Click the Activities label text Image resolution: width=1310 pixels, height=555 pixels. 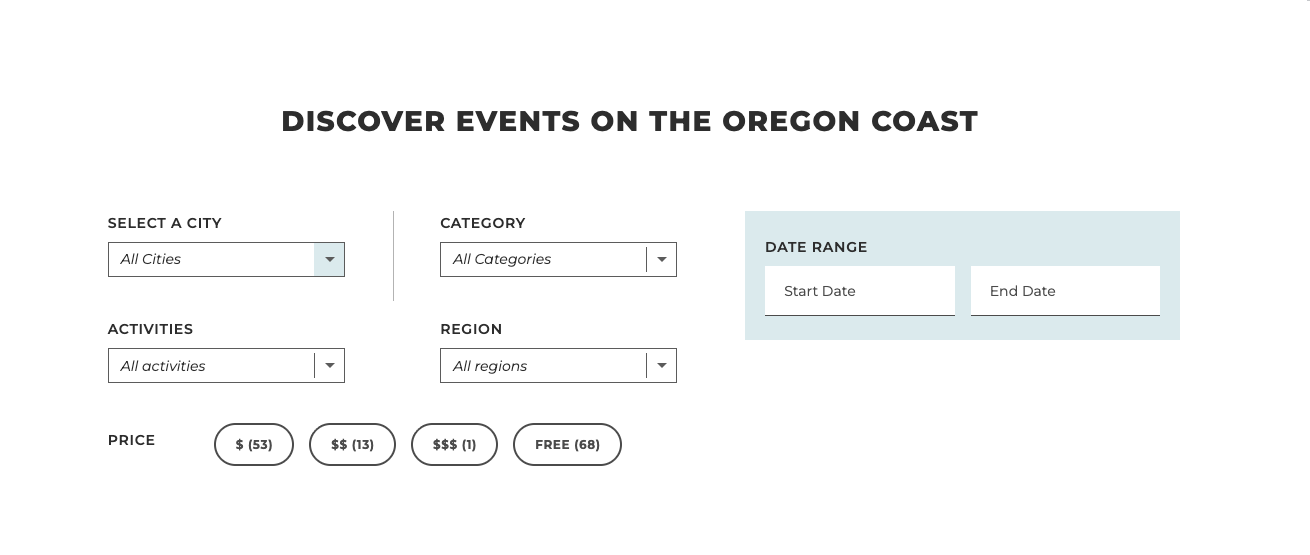[150, 329]
